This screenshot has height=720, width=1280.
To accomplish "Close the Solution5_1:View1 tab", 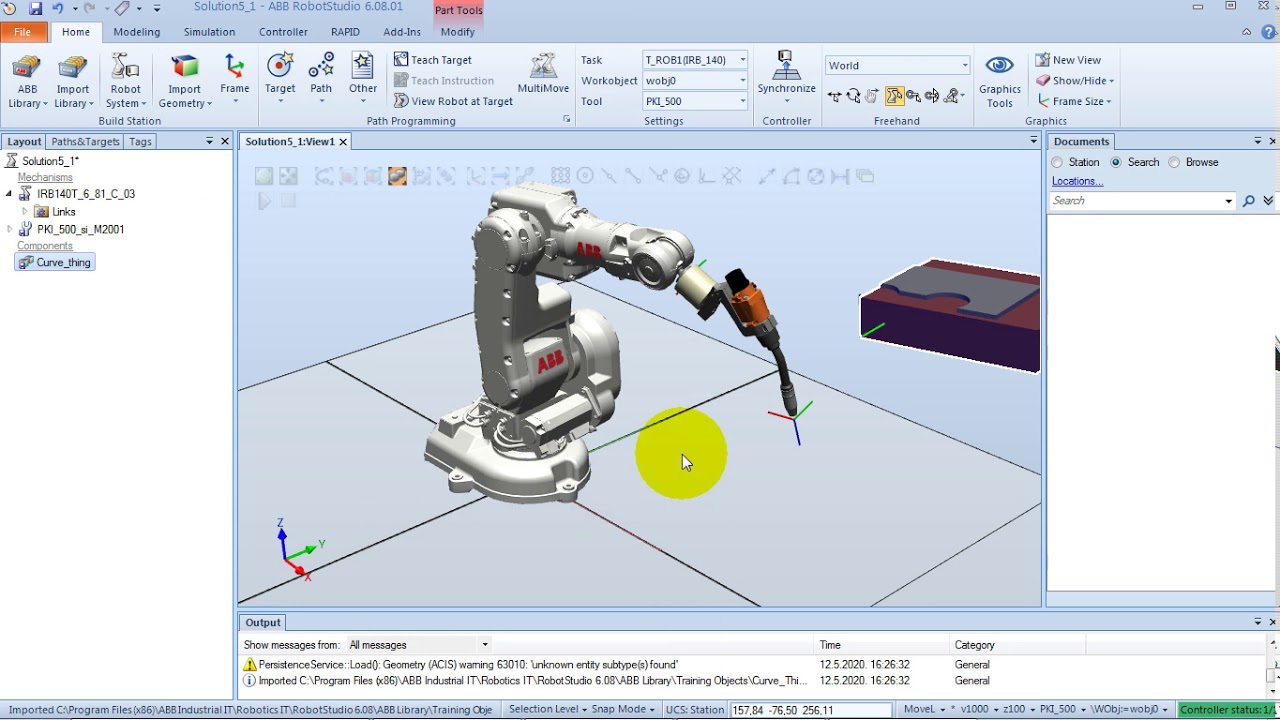I will pos(343,142).
